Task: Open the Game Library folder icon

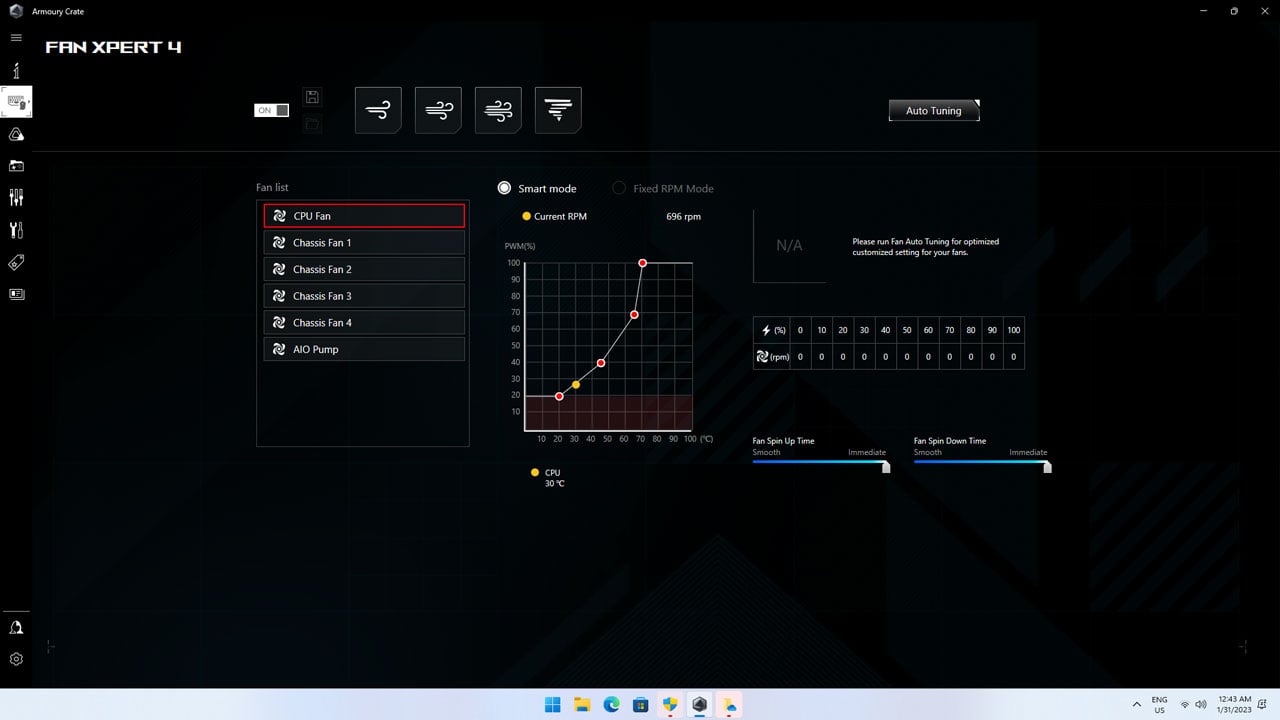Action: pyautogui.click(x=16, y=166)
